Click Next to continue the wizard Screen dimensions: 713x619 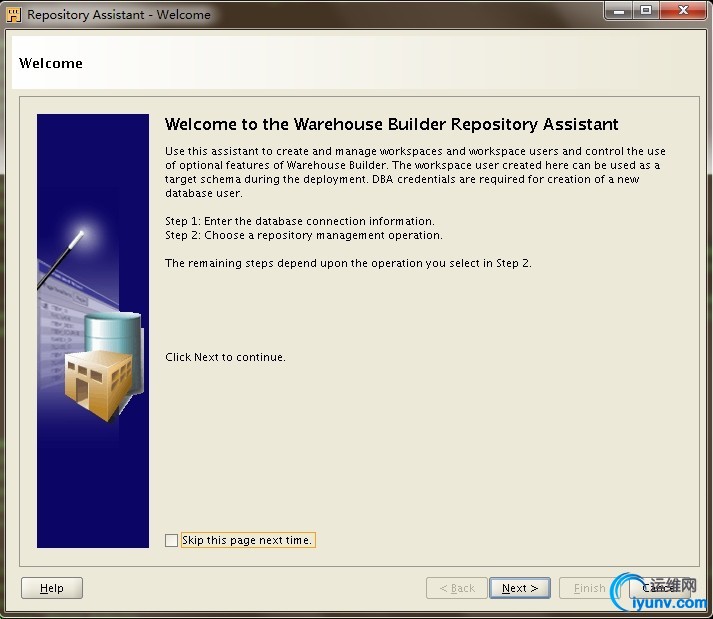(x=520, y=588)
